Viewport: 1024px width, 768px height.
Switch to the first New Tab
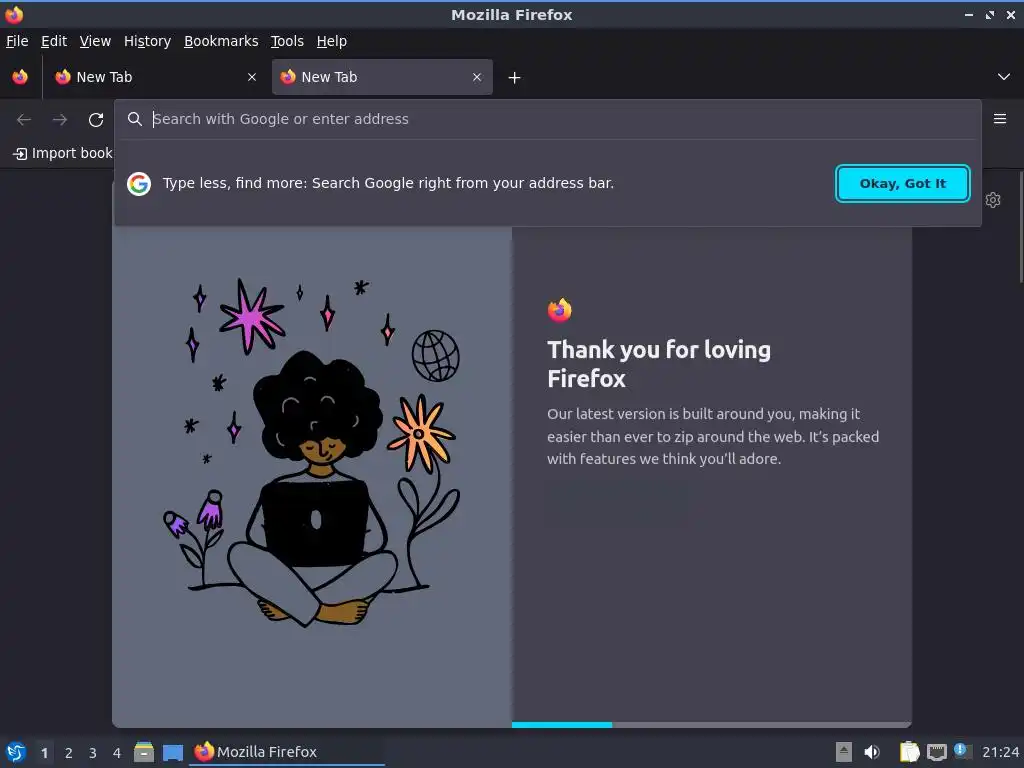(x=155, y=77)
